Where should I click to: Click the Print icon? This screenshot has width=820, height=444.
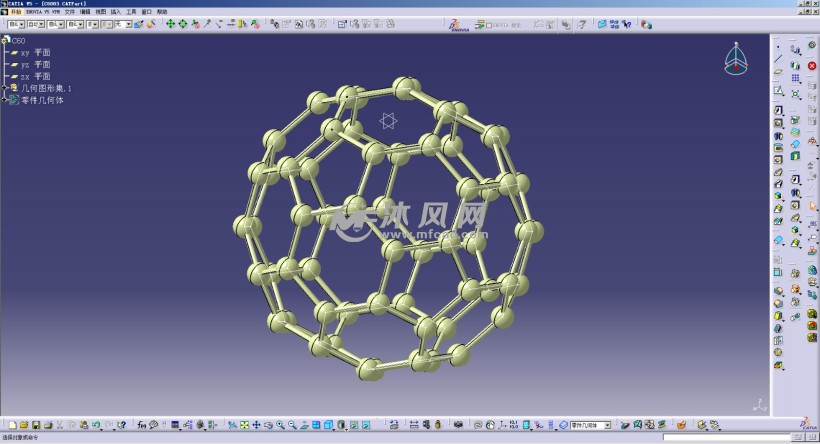48,425
